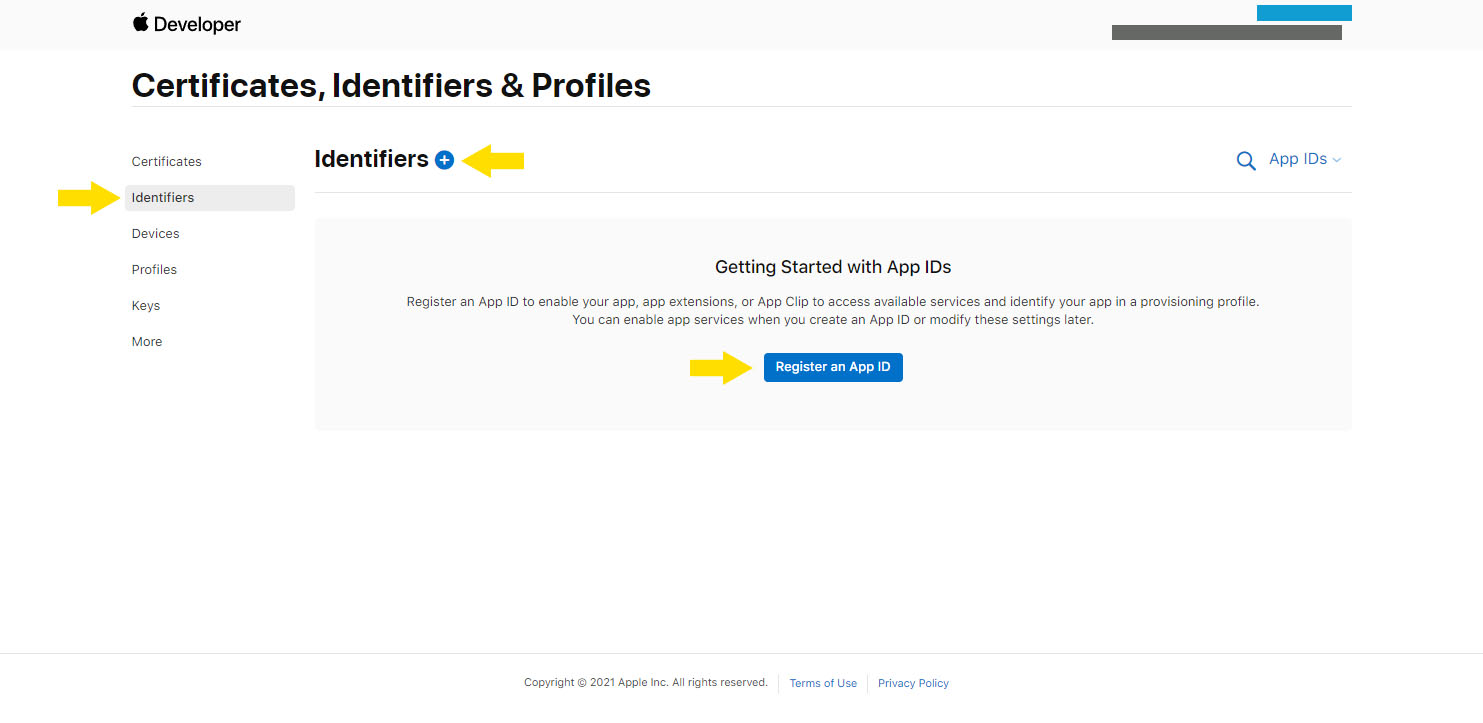
Task: Open search with the magnifier icon
Action: point(1246,161)
